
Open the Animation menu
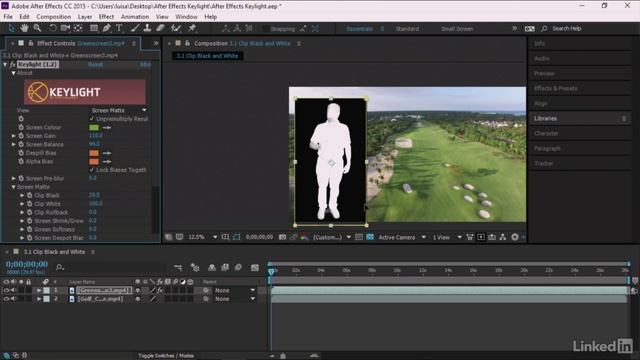(135, 17)
